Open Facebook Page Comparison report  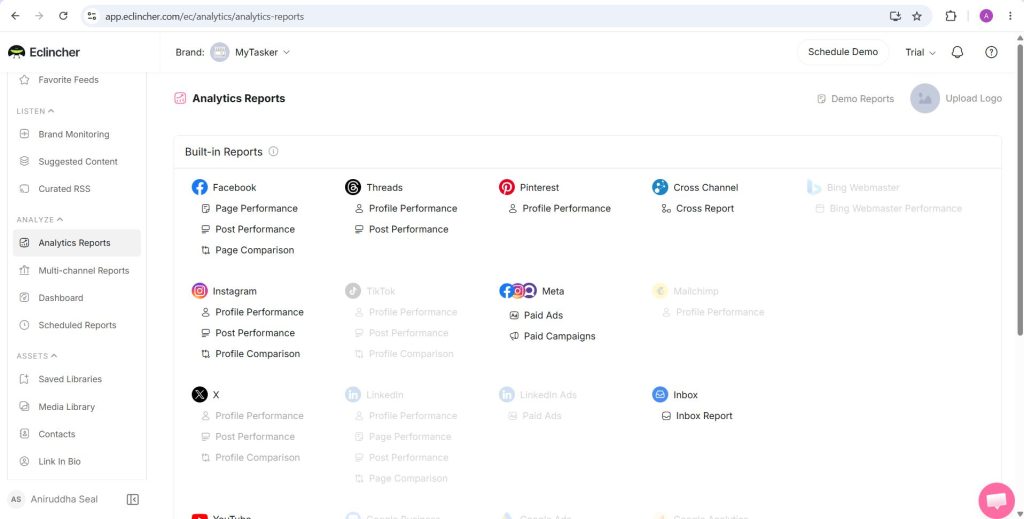point(248,250)
